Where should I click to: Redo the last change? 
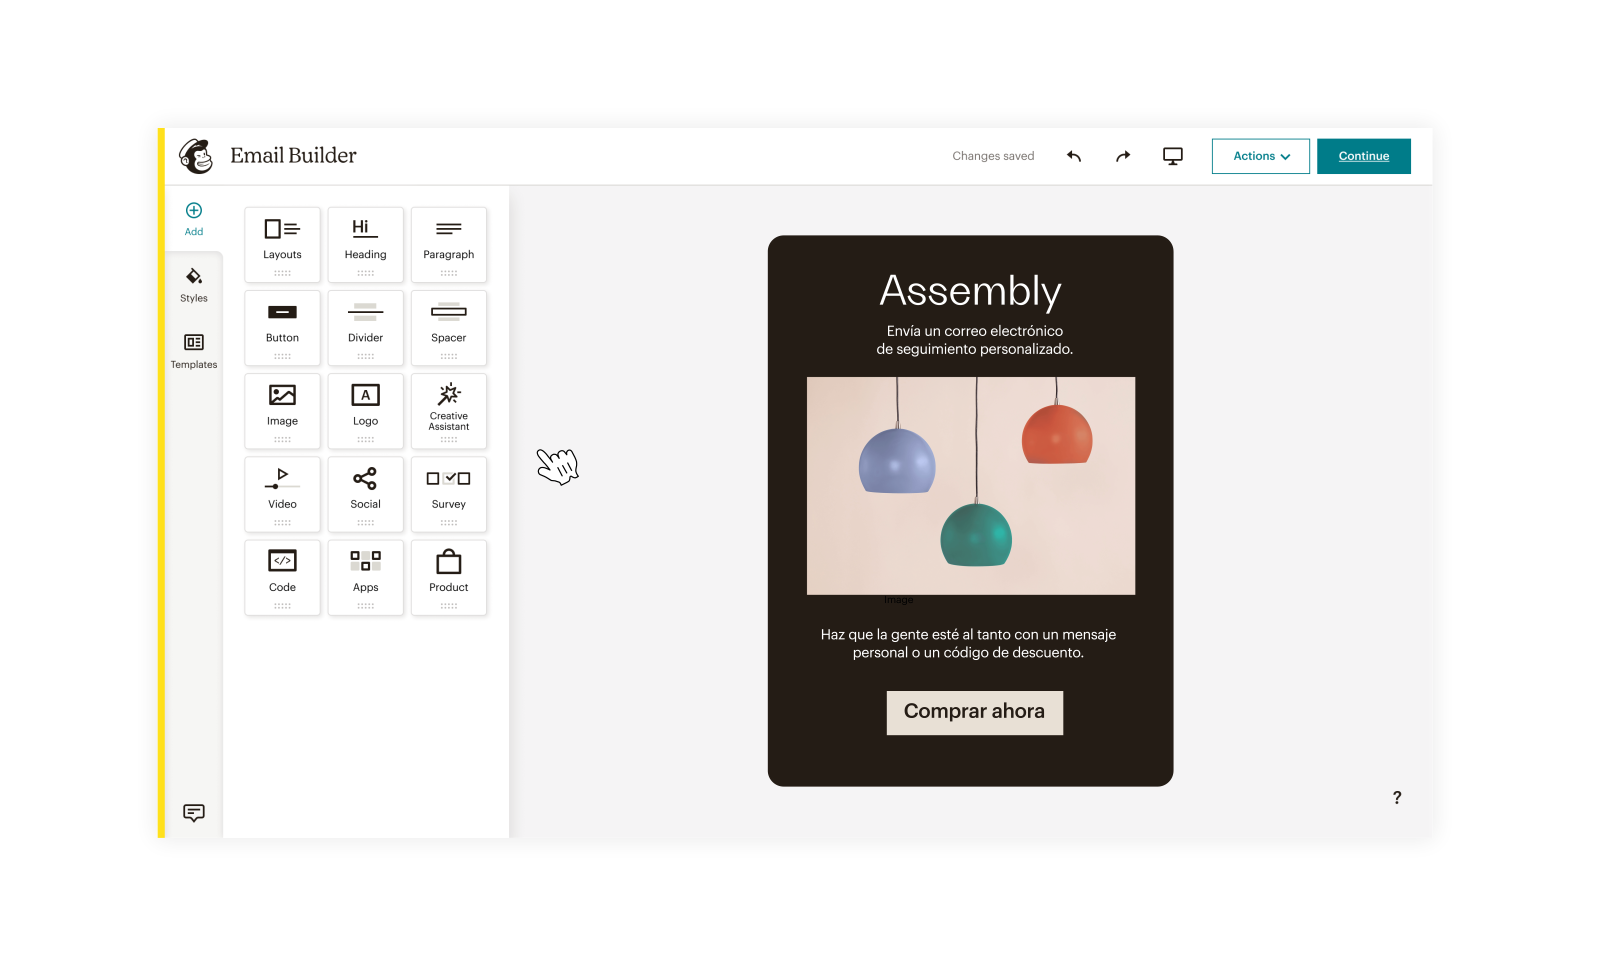point(1123,156)
